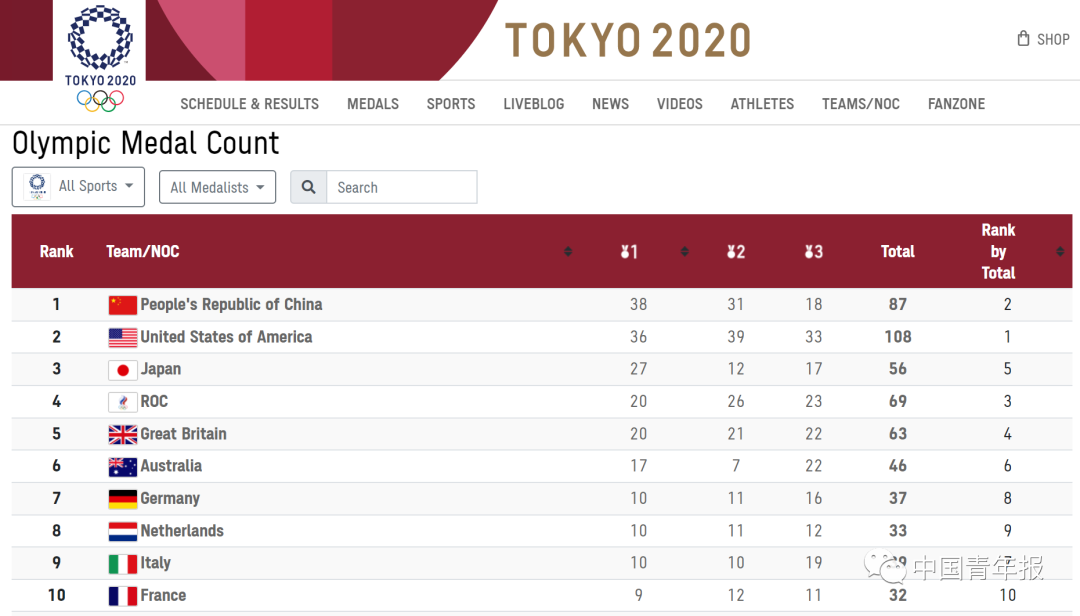This screenshot has height=616, width=1080.
Task: Click the bronze medal column icon
Action: tap(813, 252)
